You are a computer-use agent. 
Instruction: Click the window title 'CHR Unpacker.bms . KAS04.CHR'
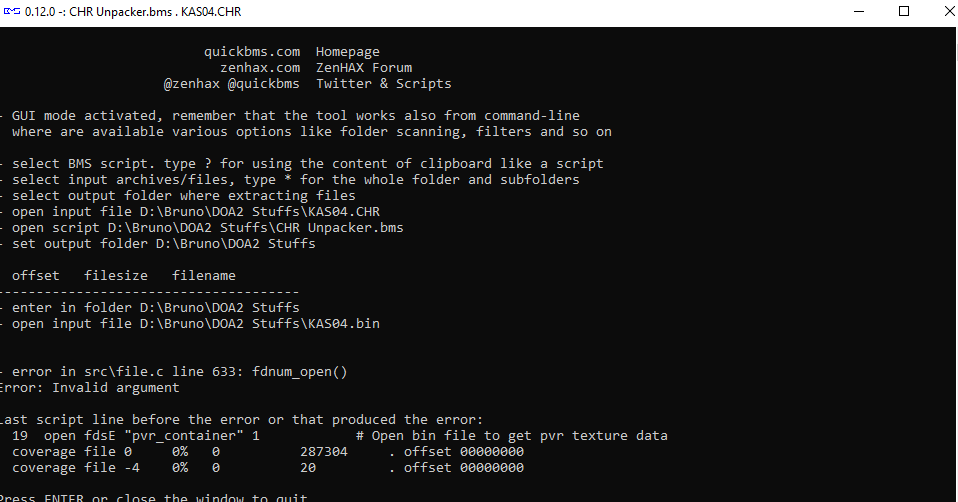[155, 12]
